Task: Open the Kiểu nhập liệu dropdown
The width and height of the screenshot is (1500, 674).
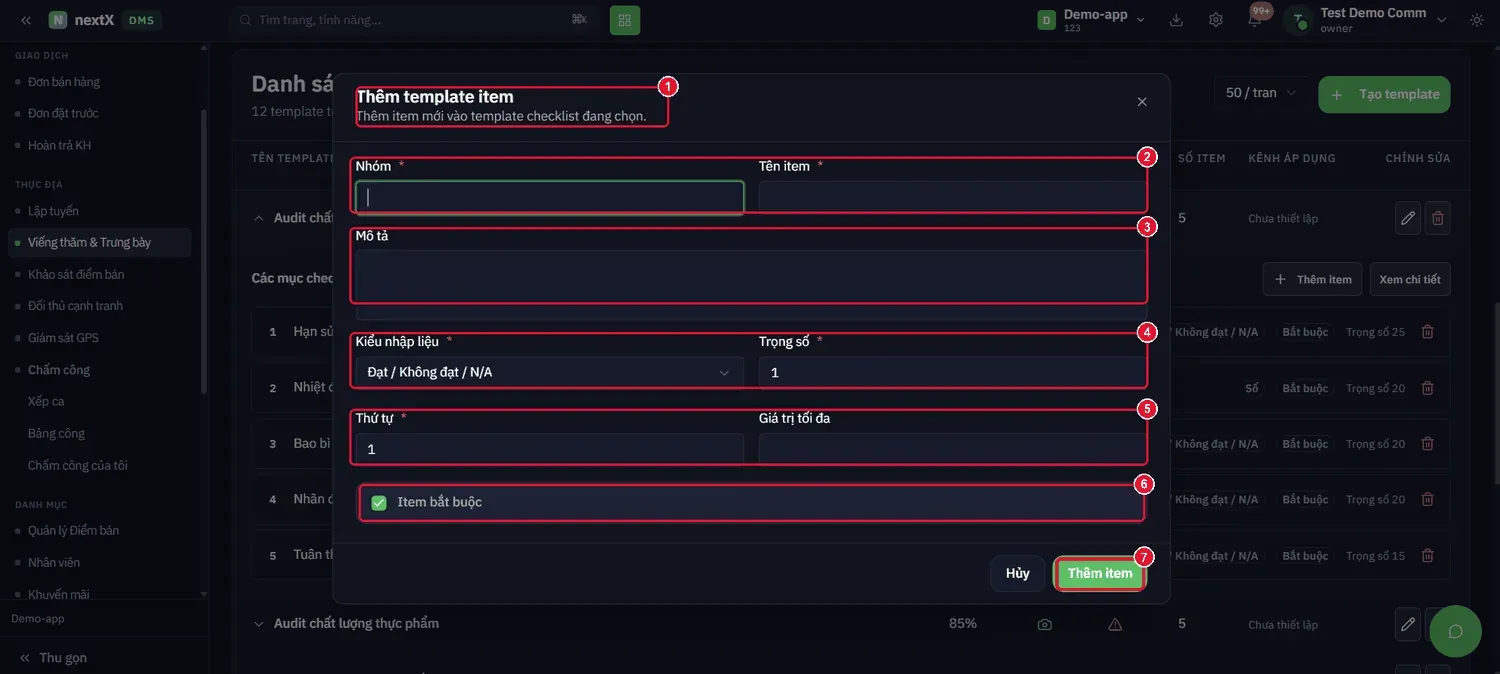Action: click(549, 372)
